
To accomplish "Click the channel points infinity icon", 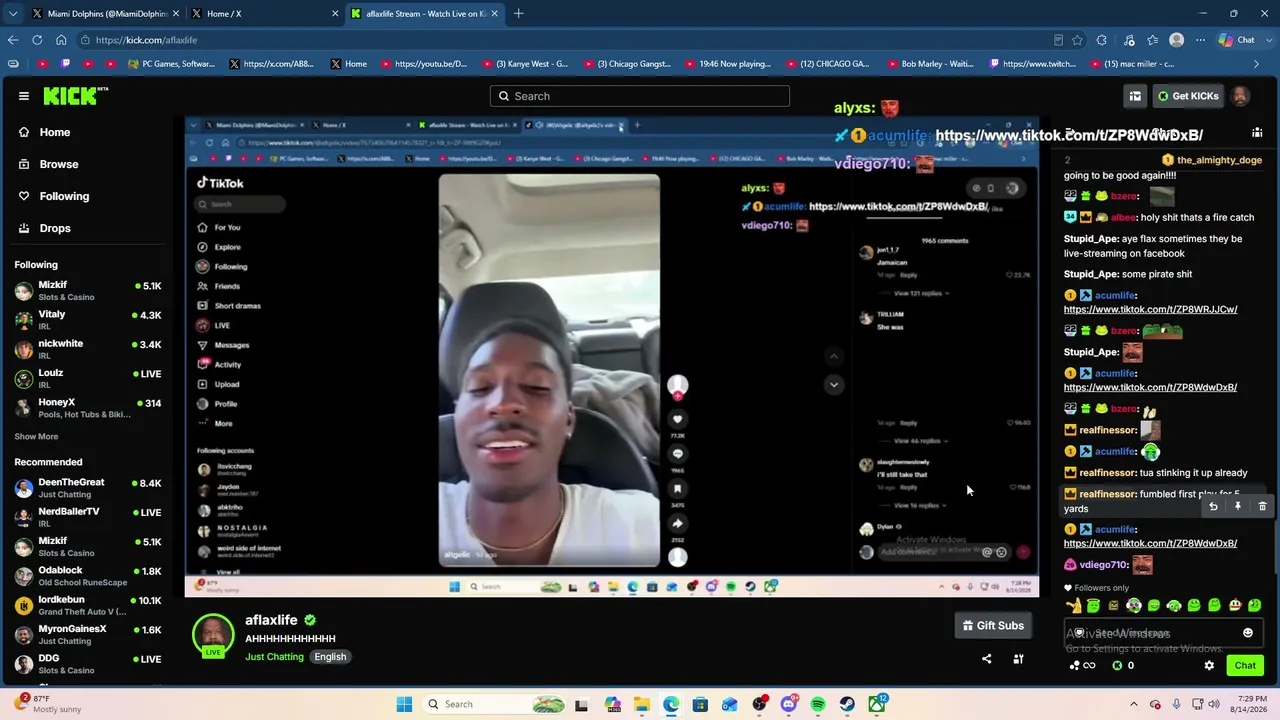I will tap(1082, 665).
